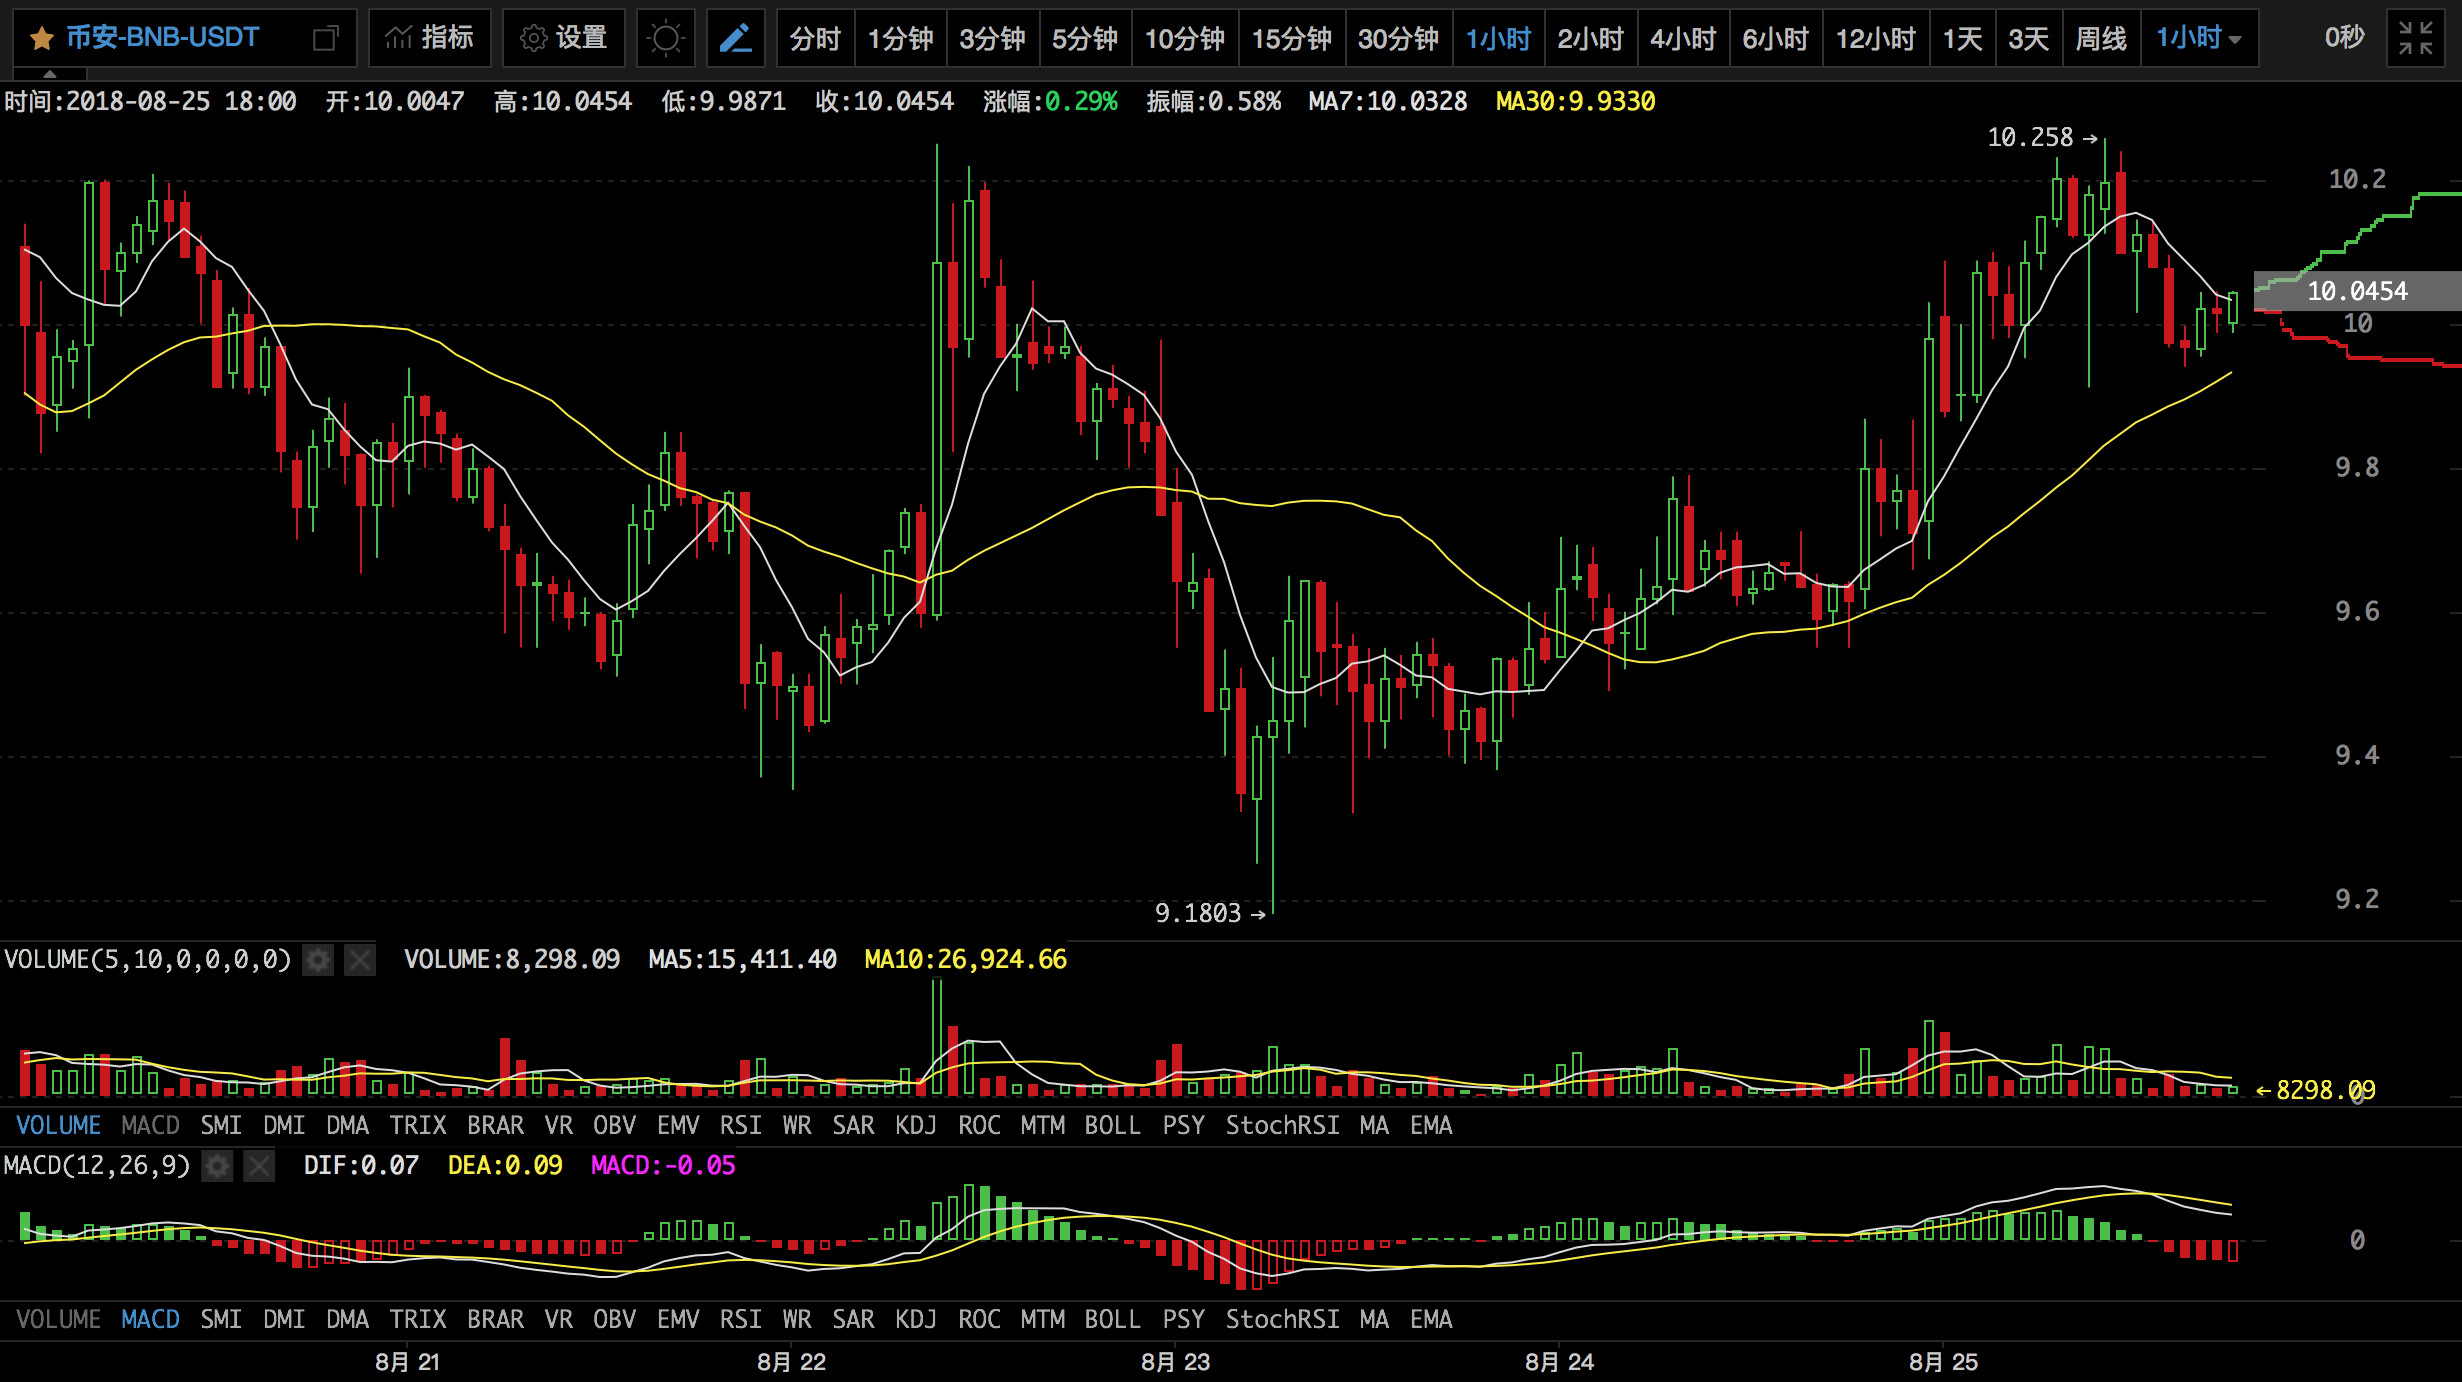The width and height of the screenshot is (2462, 1382).
Task: Switch first sub-panel to RSI
Action: pyautogui.click(x=741, y=1126)
